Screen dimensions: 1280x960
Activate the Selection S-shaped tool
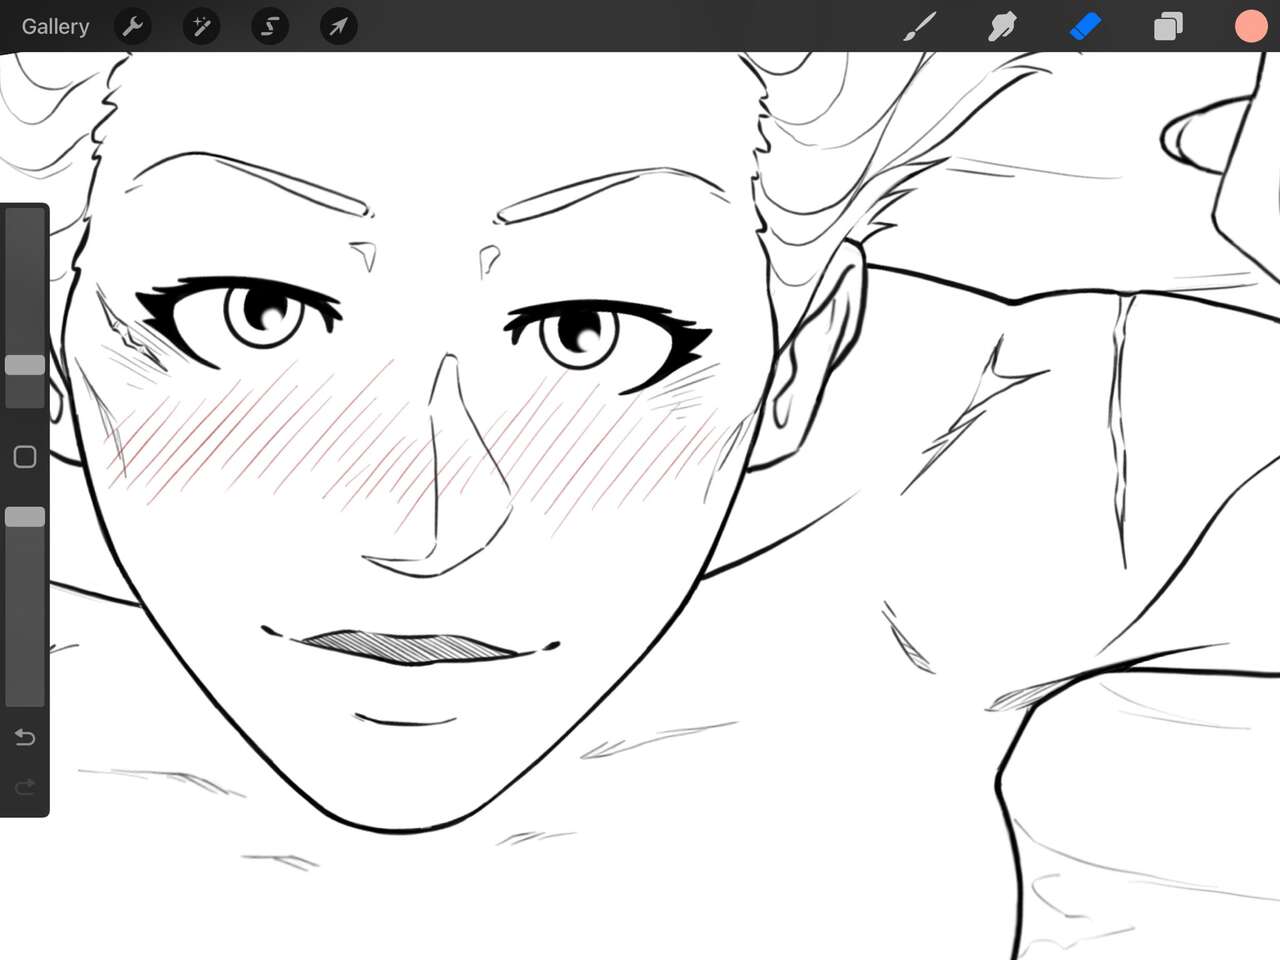[x=270, y=27]
